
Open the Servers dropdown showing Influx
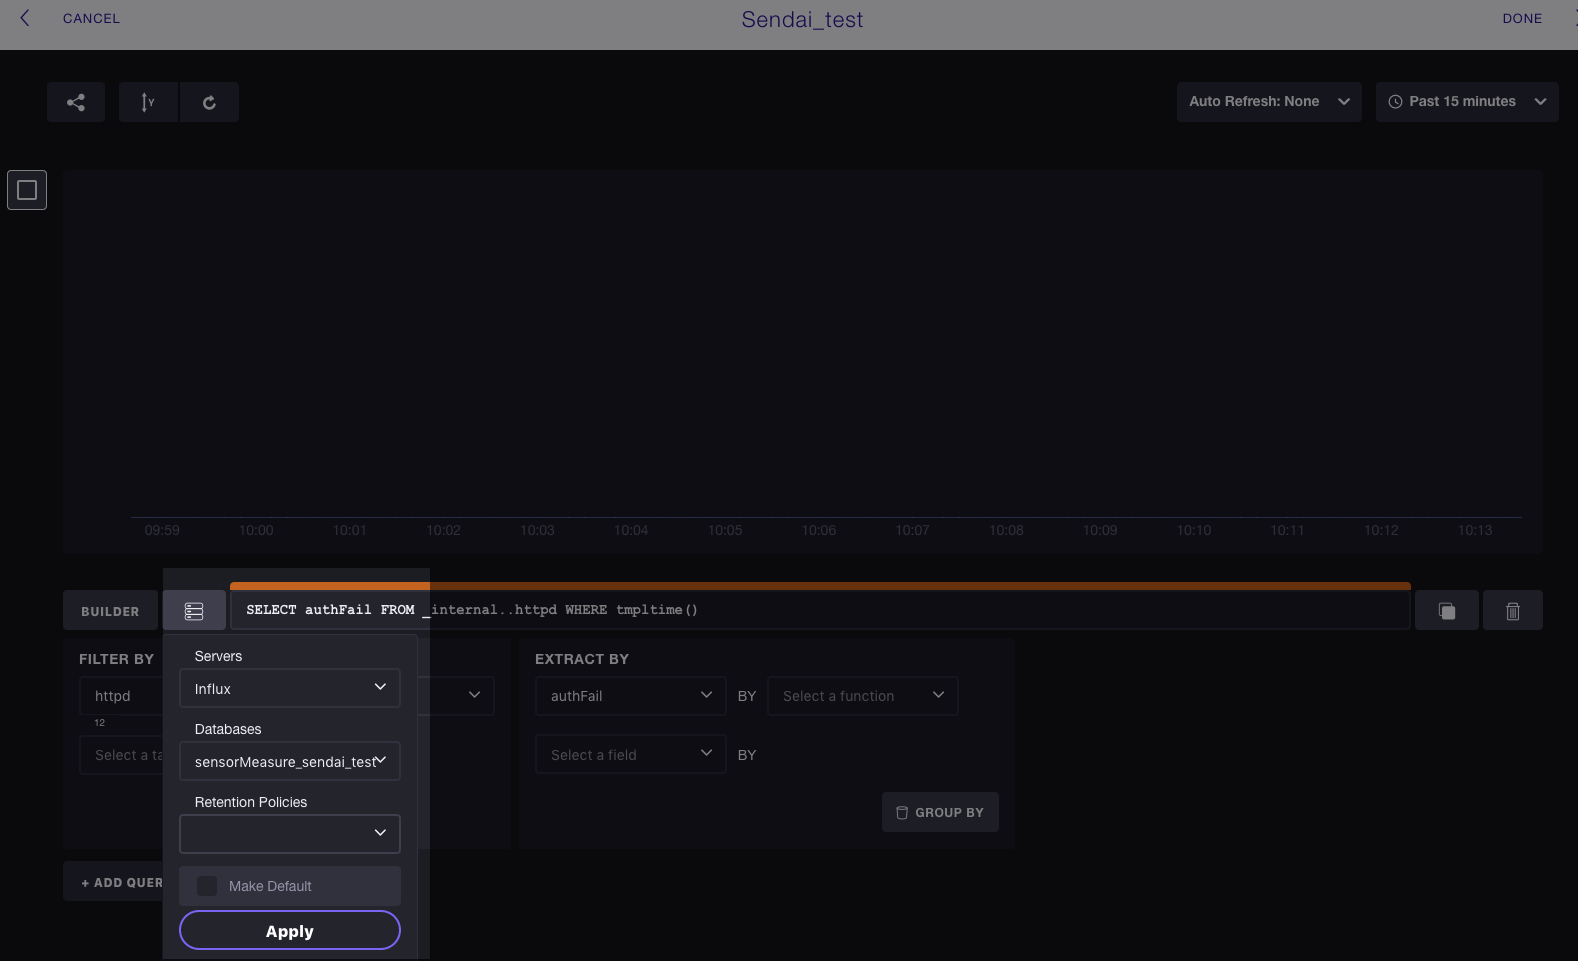(290, 688)
